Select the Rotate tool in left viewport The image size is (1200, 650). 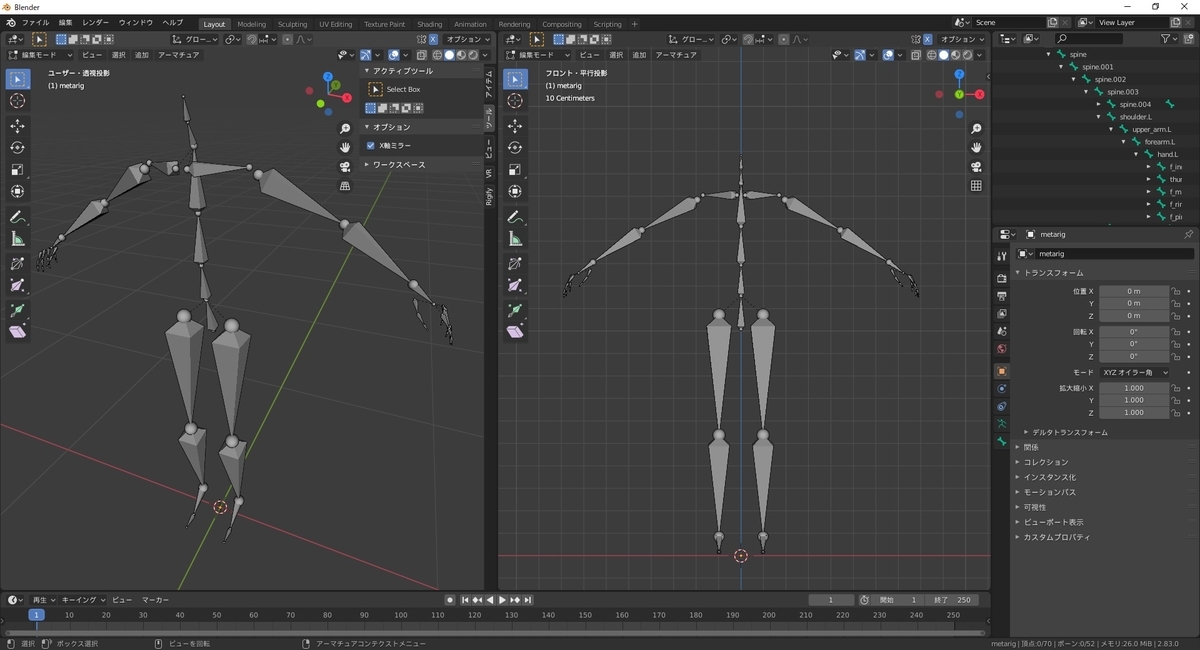click(x=18, y=147)
